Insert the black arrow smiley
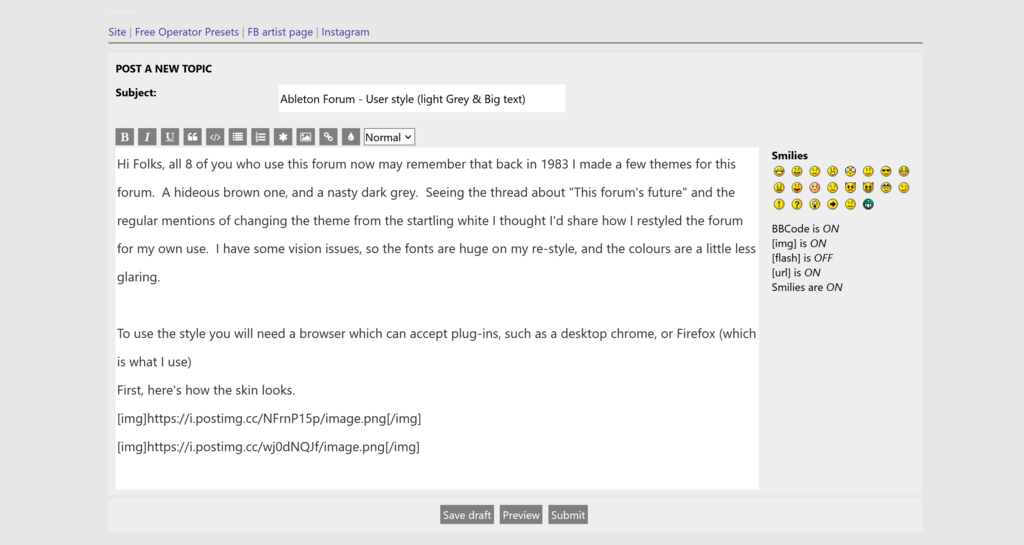Screen dimensions: 1024x545 click(833, 204)
